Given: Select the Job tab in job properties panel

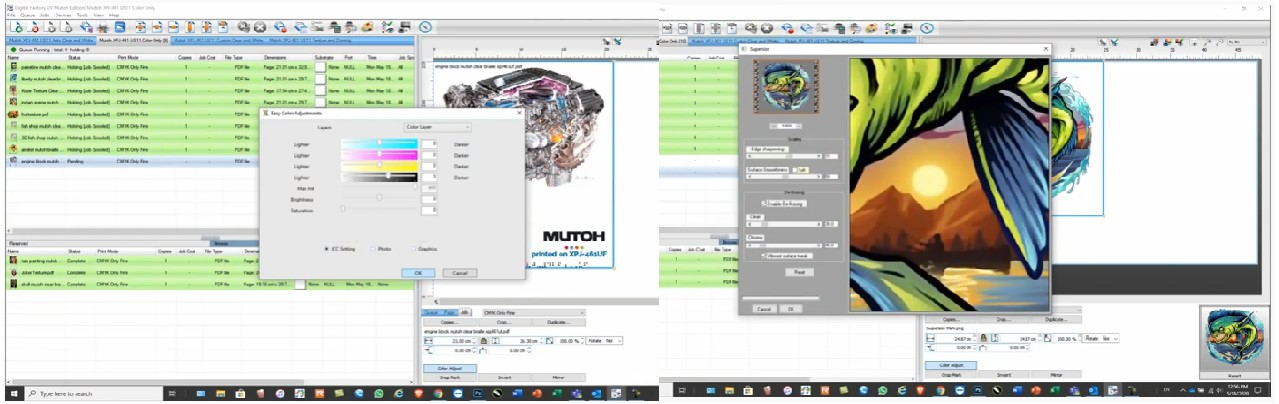Looking at the screenshot, I should click(x=463, y=312).
